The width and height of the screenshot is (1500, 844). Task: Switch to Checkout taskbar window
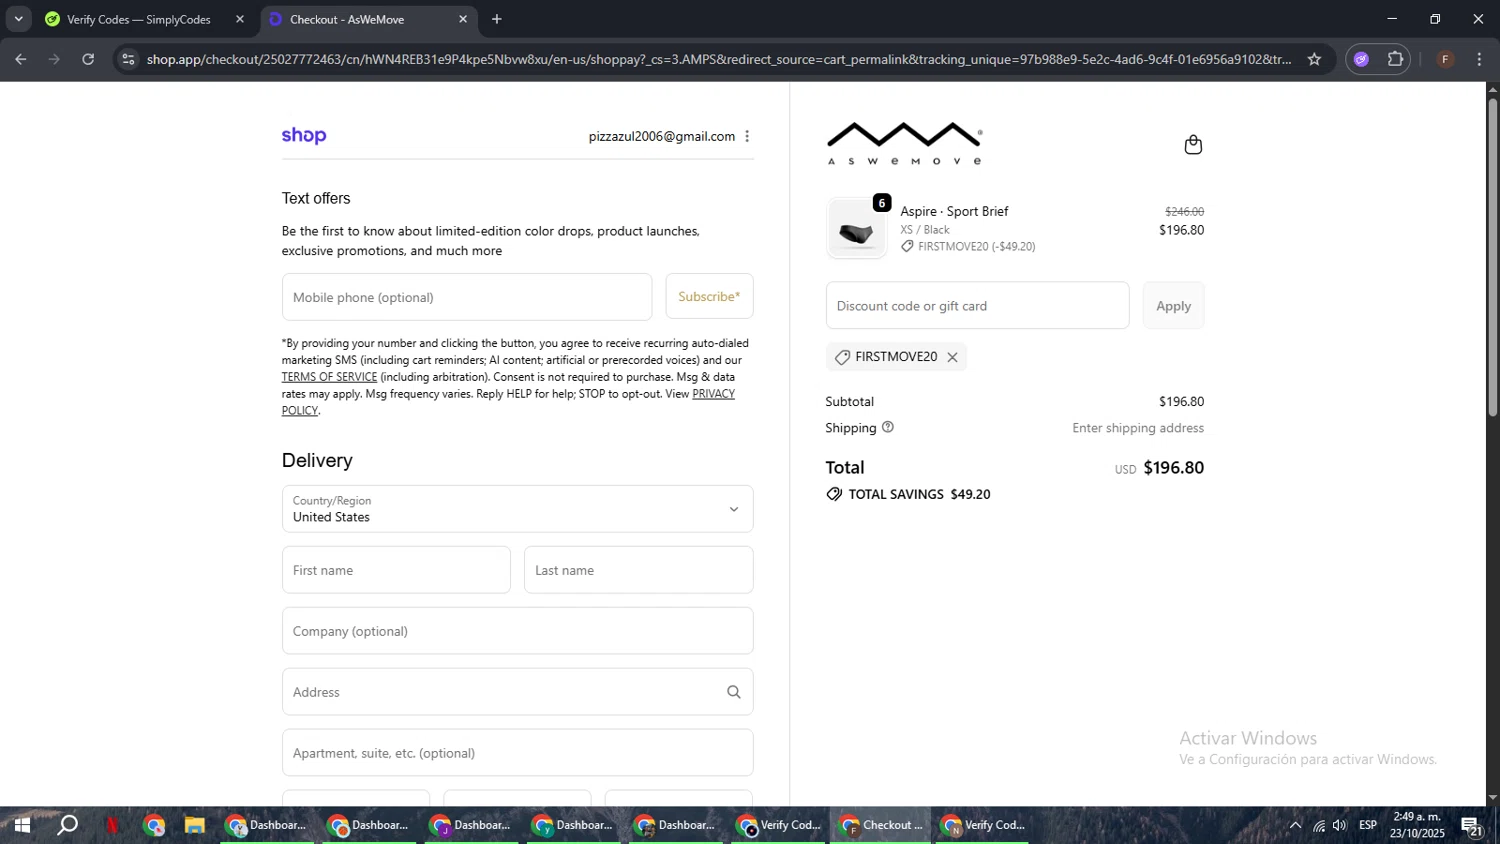(x=880, y=826)
